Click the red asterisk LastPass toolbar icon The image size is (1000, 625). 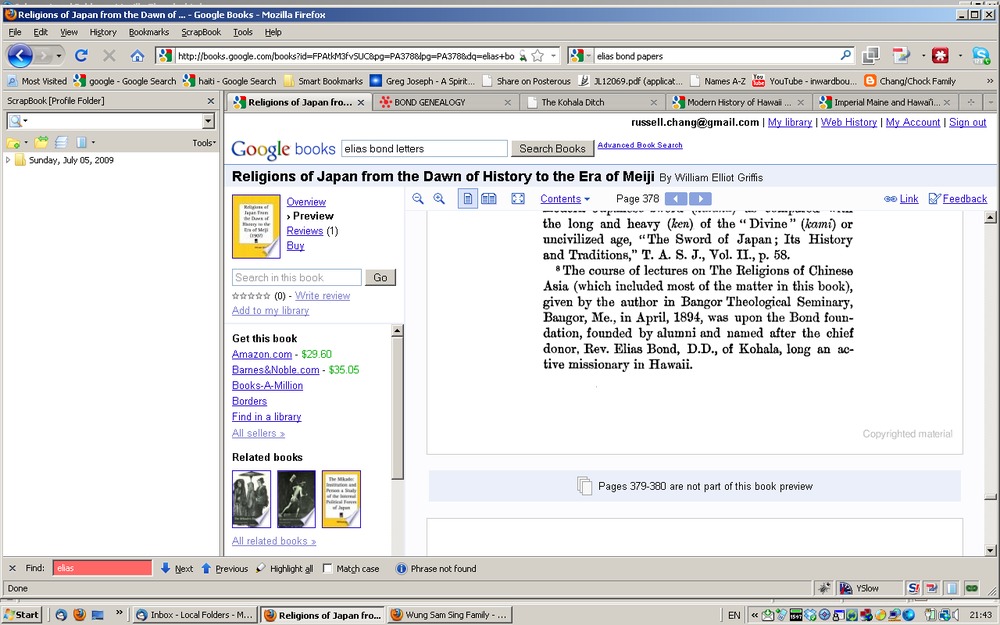(x=940, y=56)
